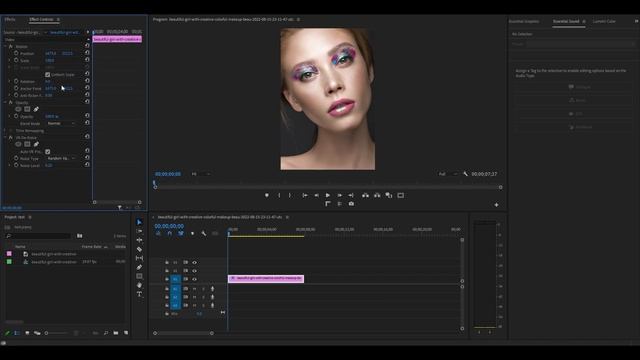Click the New Bin folder icon
Screen dimensions: 640x360
116,333
